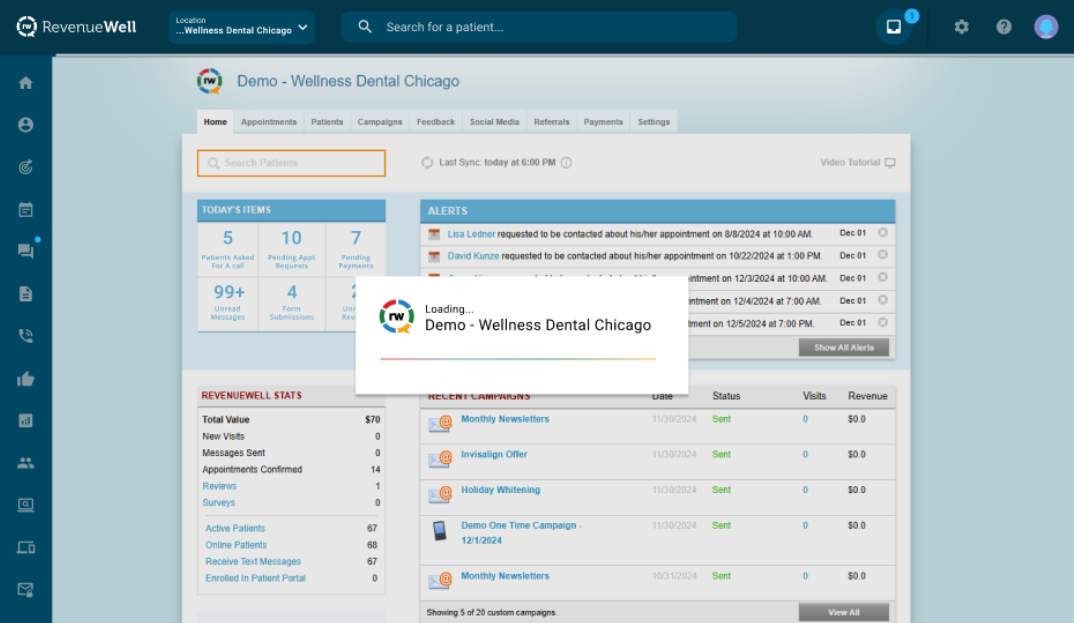Select the Home tab
This screenshot has width=1074, height=623.
pos(215,122)
